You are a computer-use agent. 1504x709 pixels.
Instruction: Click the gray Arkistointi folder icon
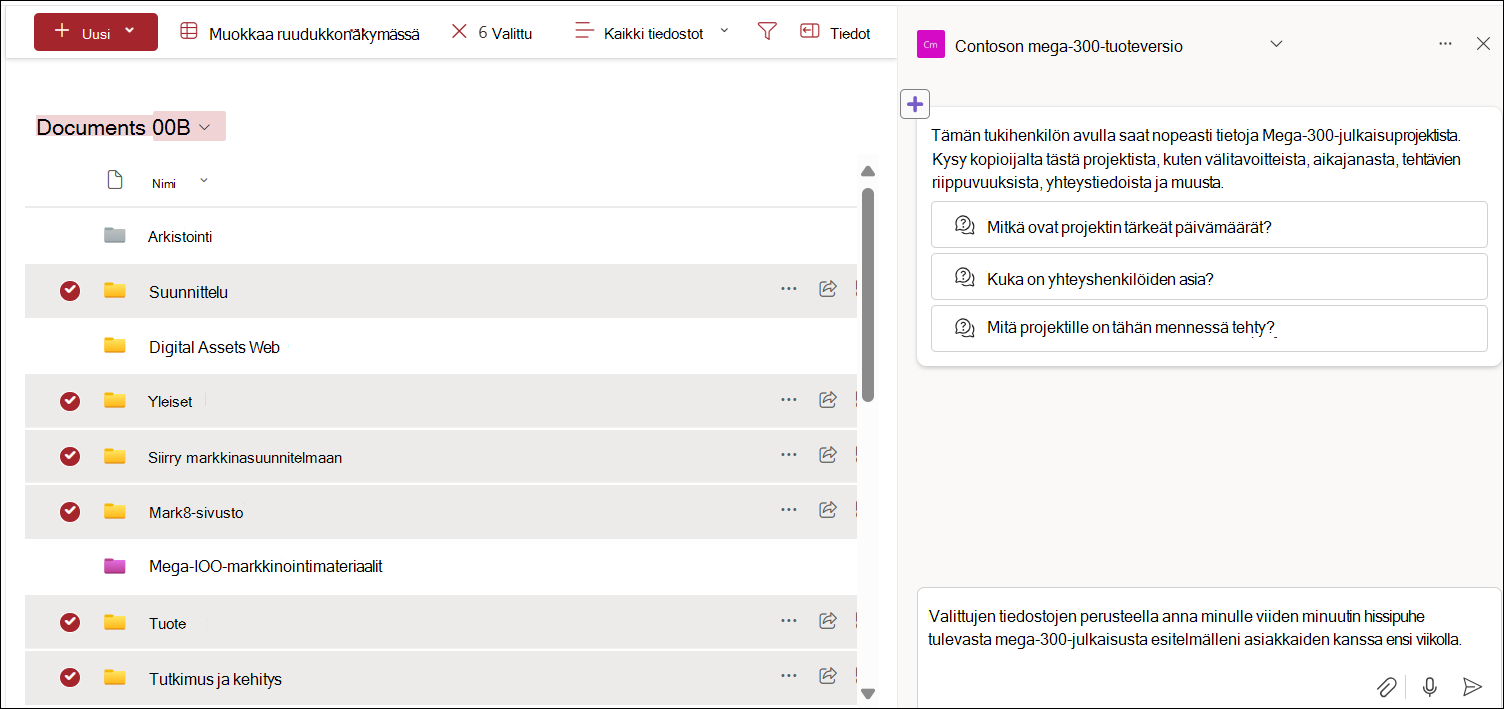click(115, 236)
